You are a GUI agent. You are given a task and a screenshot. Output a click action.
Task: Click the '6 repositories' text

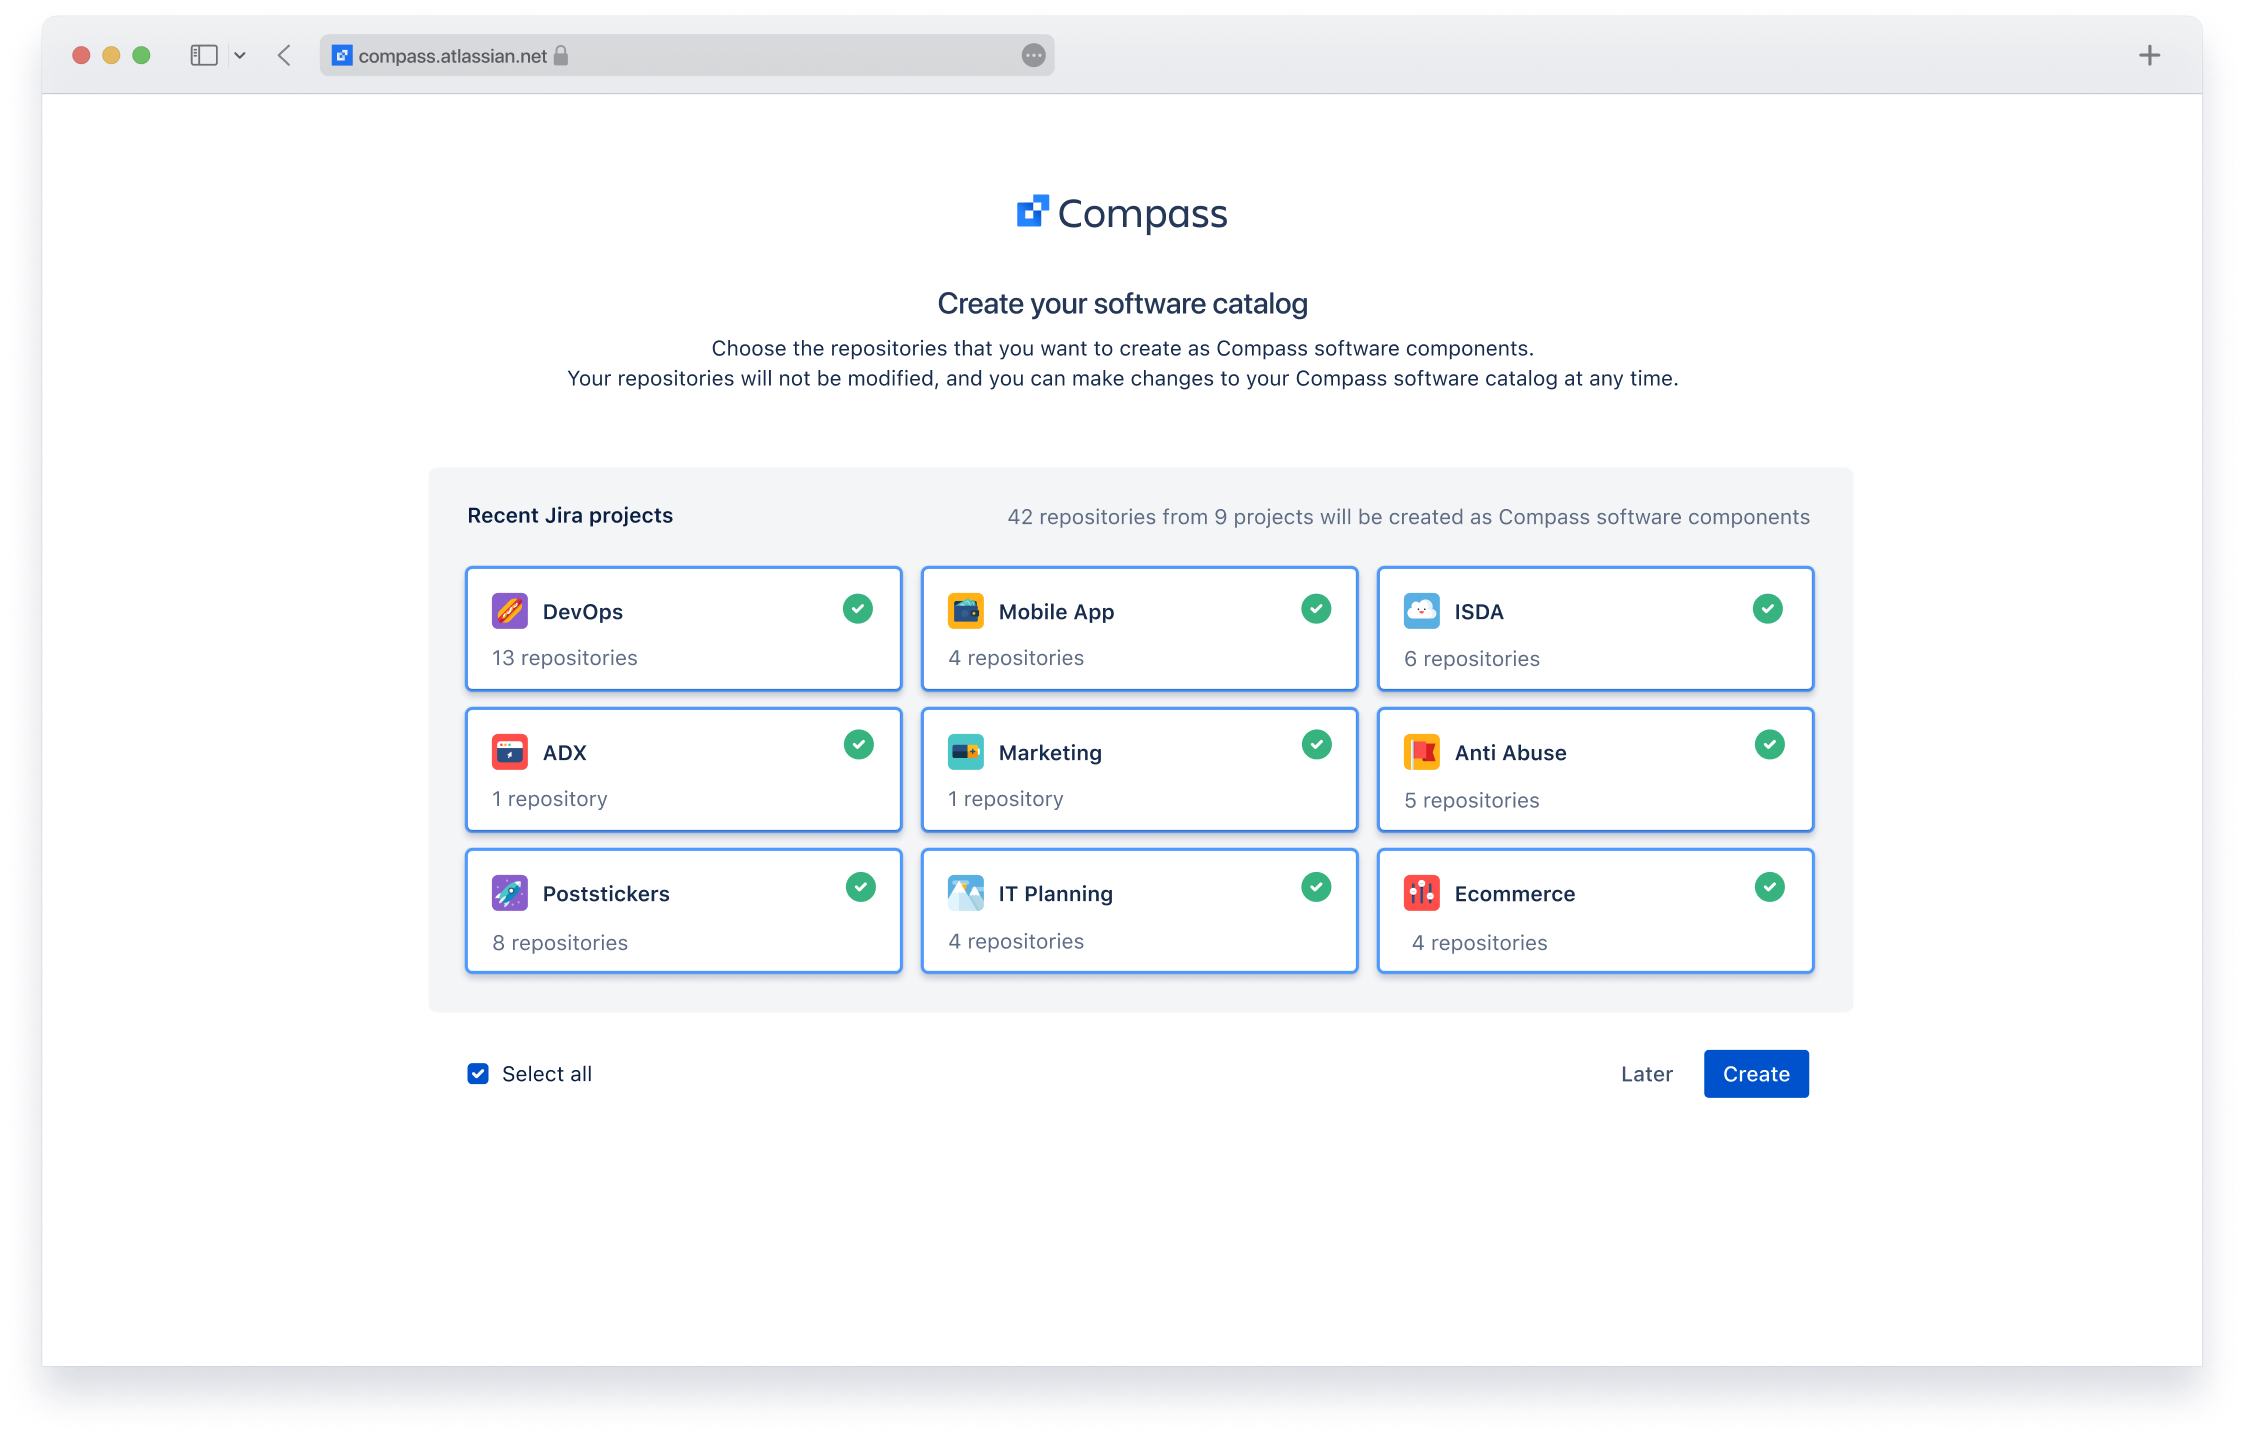[1471, 659]
